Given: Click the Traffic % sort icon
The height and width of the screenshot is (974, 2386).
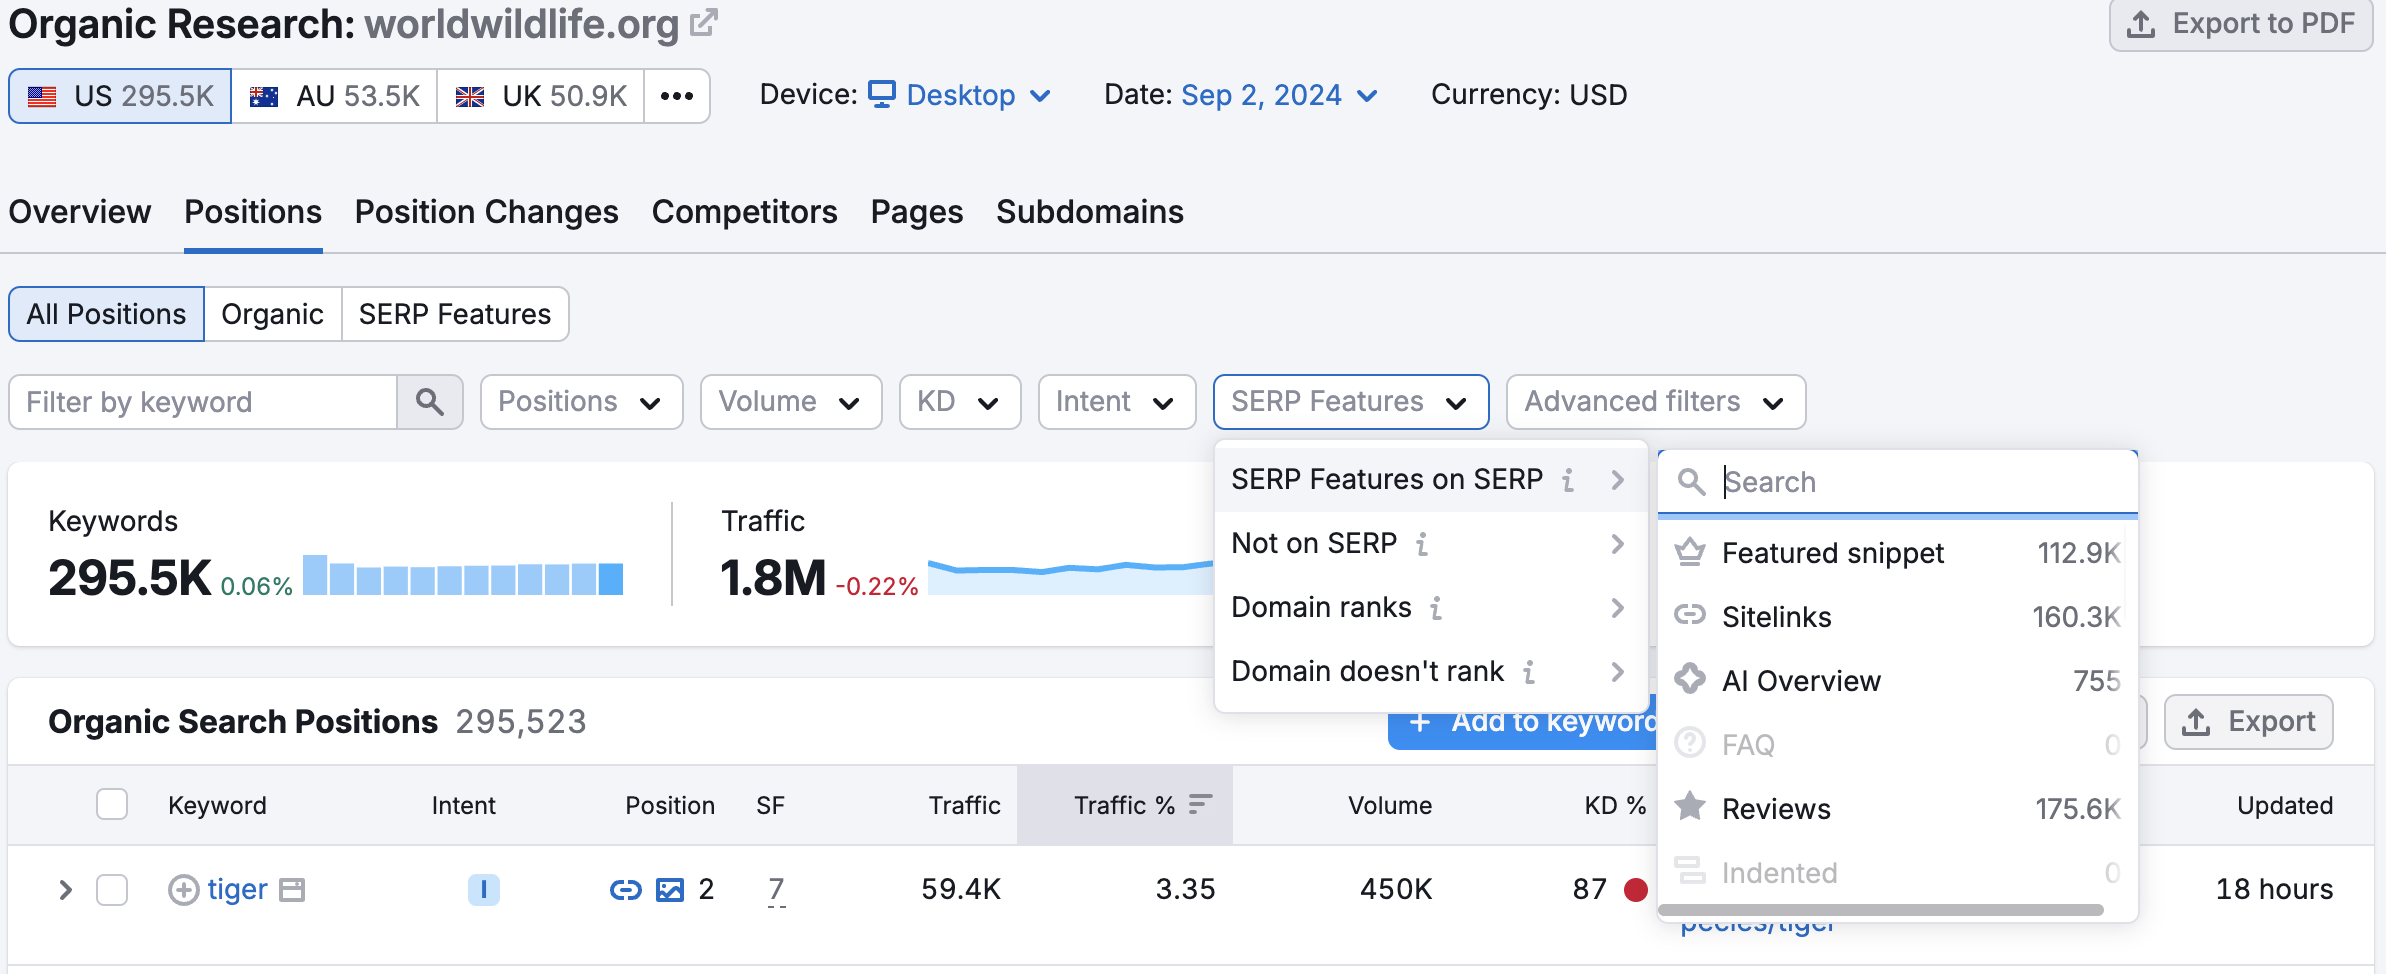Looking at the screenshot, I should tap(1200, 804).
